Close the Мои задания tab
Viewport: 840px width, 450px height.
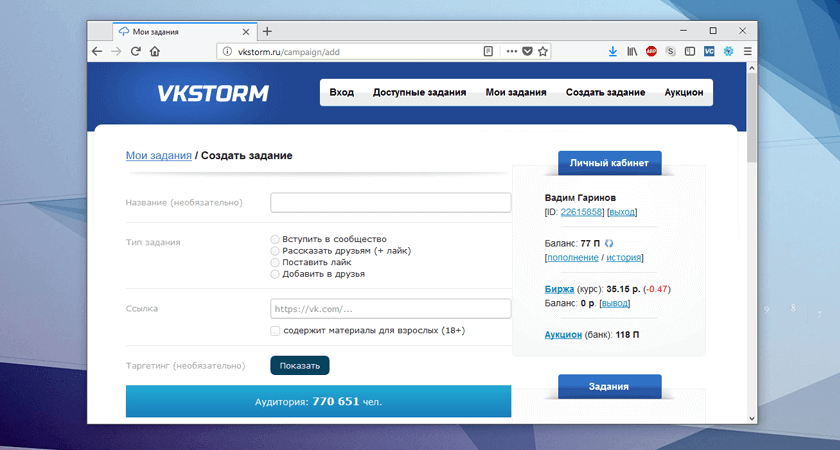(246, 32)
